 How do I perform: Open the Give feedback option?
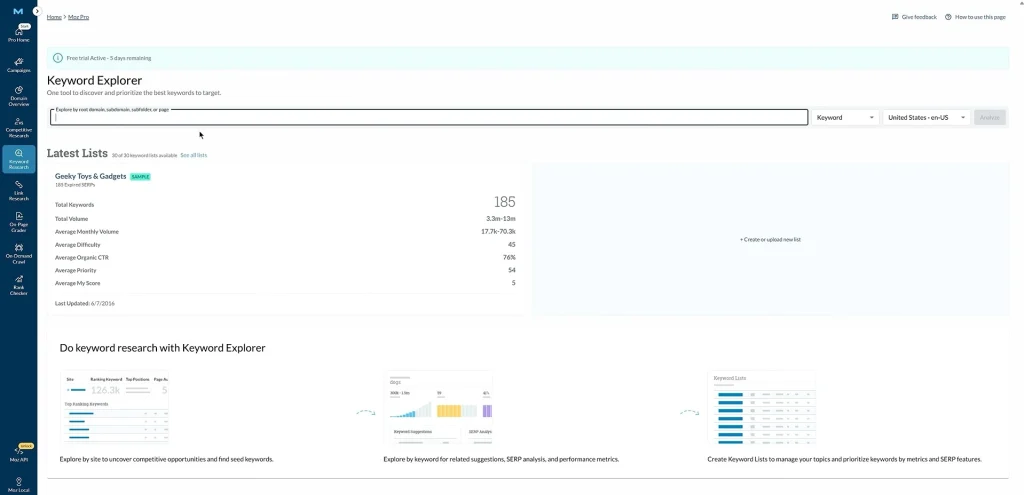(914, 17)
